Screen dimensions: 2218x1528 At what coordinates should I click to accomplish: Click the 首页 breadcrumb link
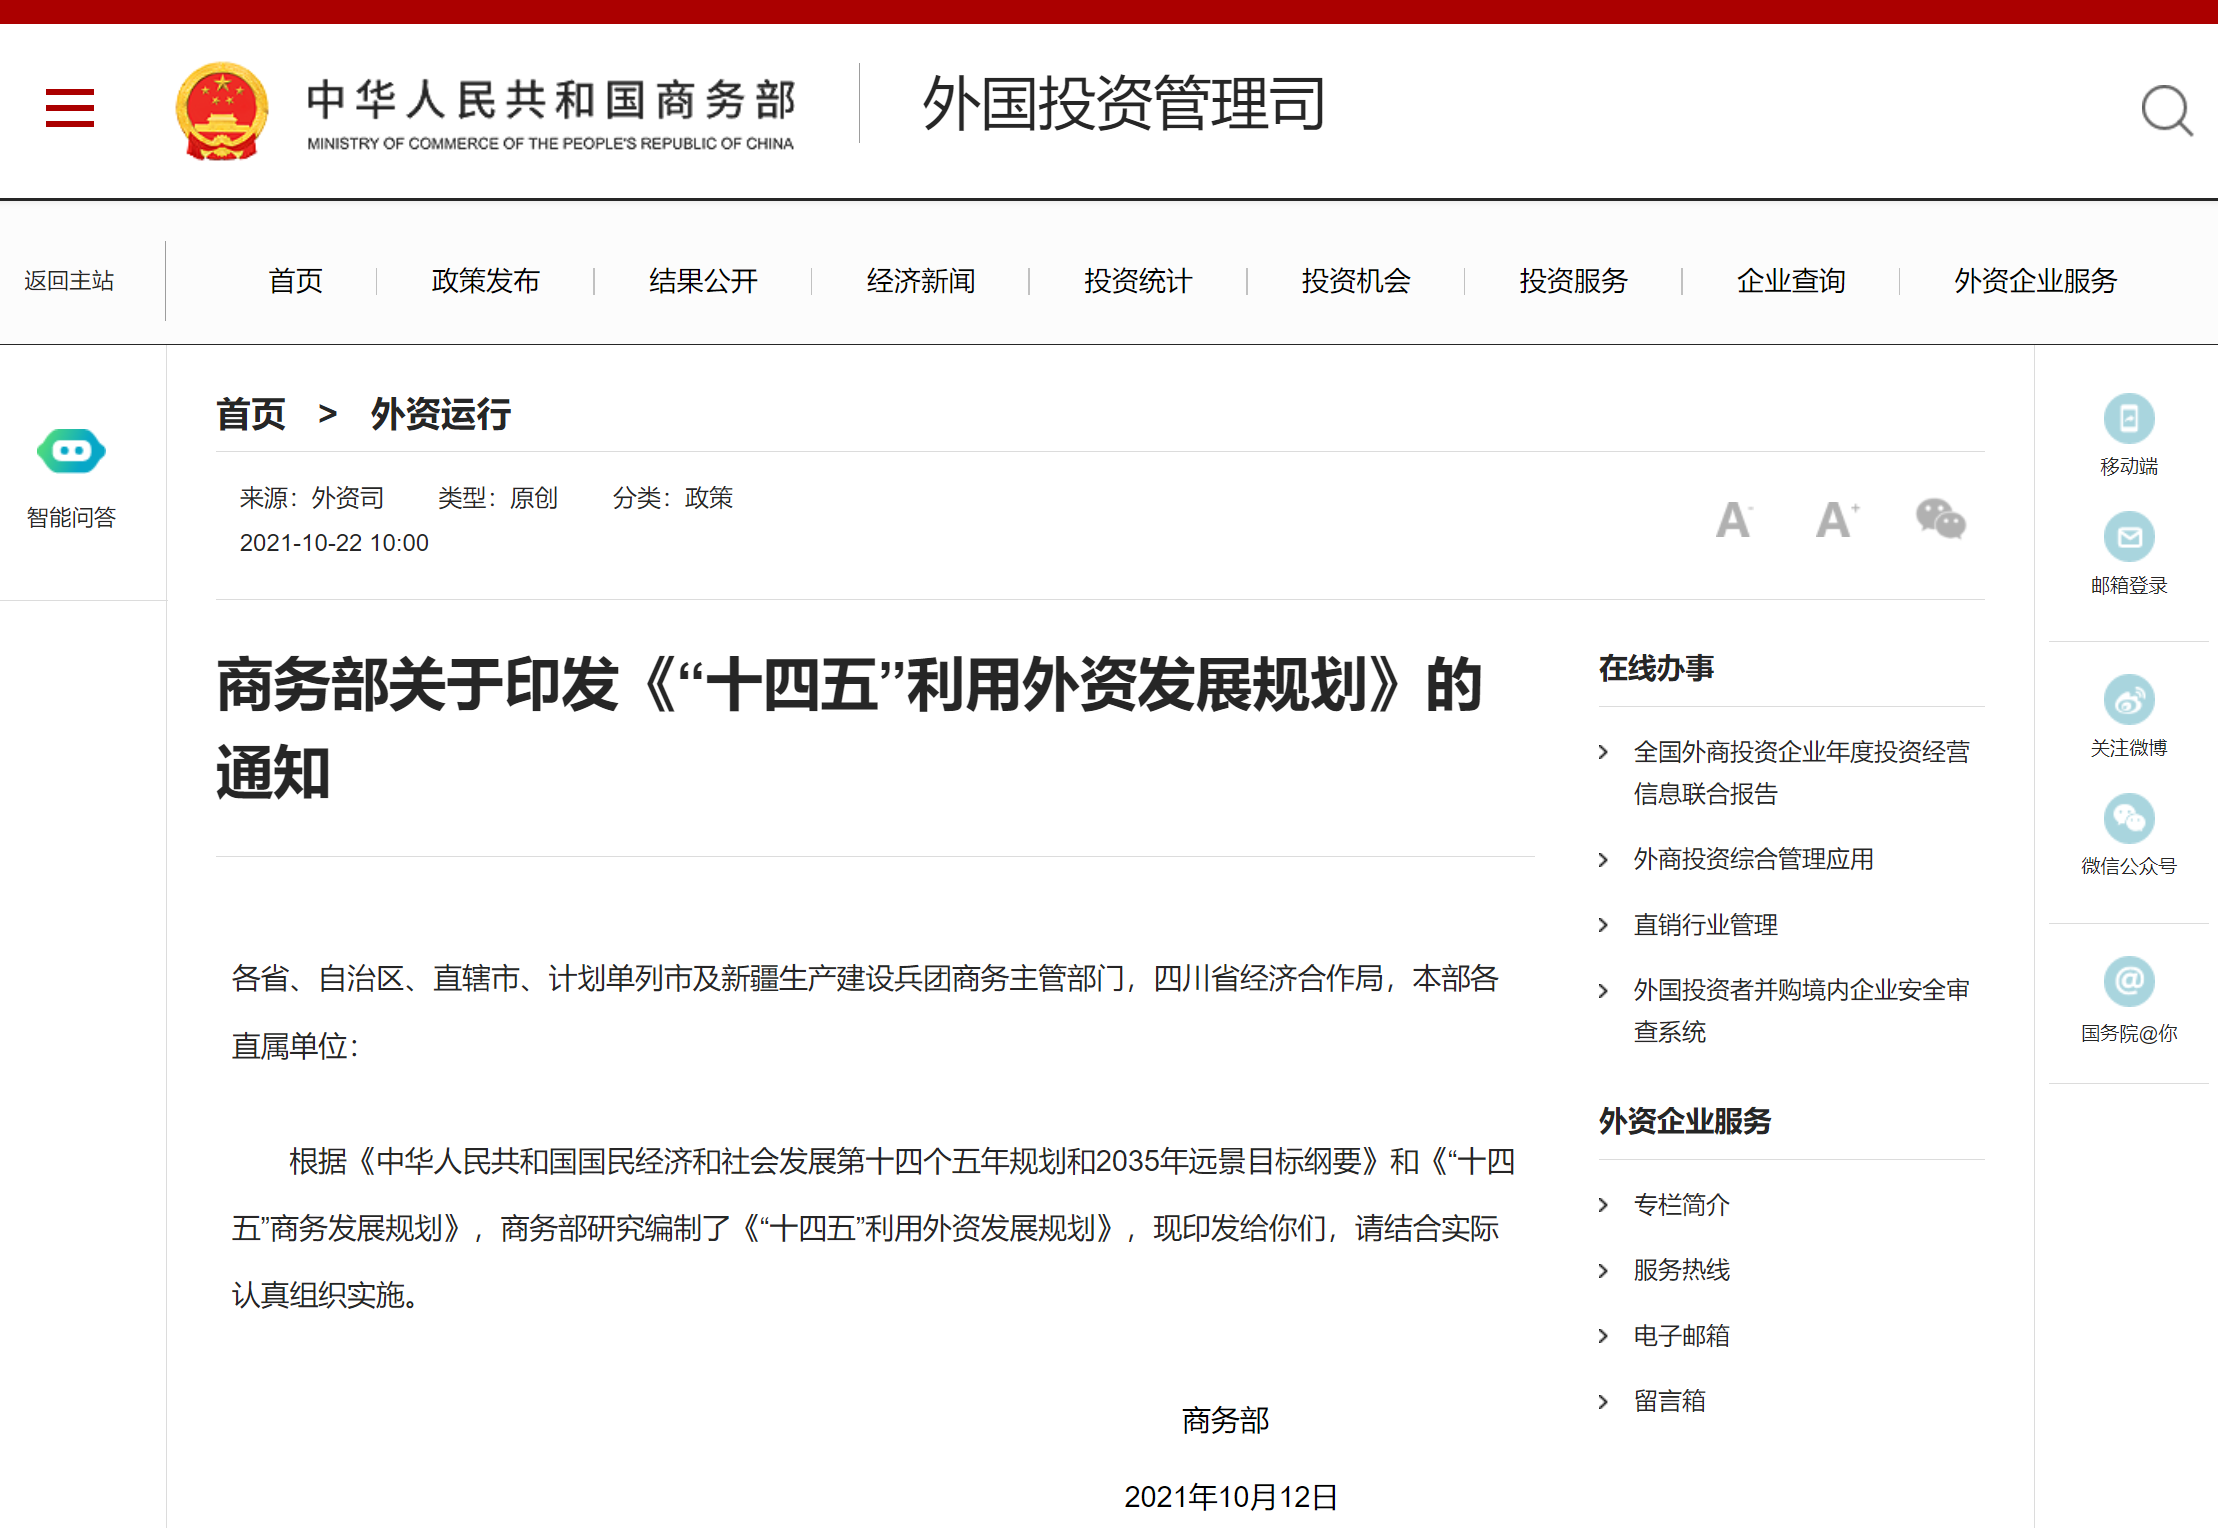pos(251,414)
